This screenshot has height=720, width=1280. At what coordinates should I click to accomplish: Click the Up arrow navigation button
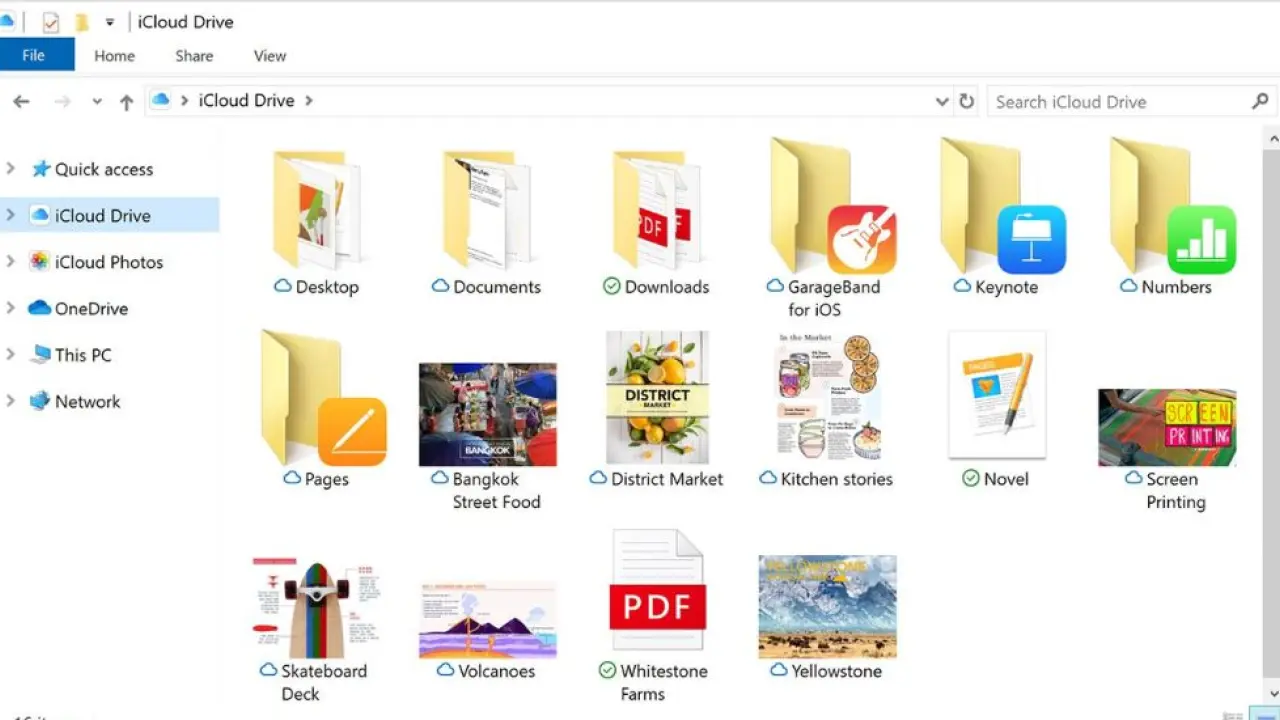coord(126,101)
